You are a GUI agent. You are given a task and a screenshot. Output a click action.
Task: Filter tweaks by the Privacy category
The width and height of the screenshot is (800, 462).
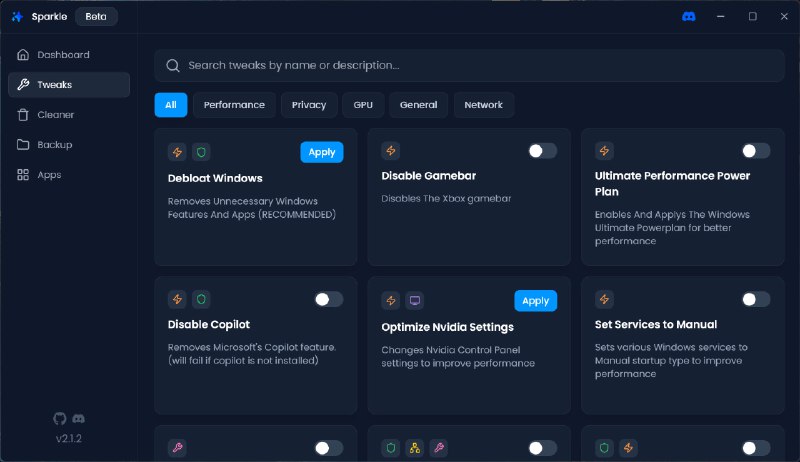point(309,105)
